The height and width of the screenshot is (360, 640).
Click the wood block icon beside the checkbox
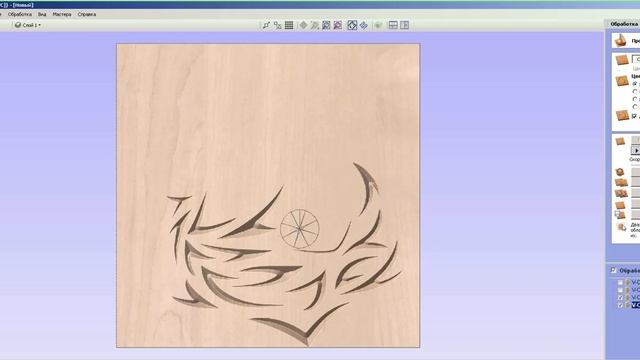(x=622, y=116)
